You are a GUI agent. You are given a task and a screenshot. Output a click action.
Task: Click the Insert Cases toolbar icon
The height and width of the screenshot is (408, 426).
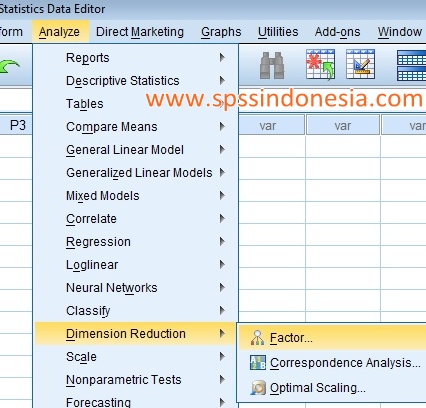coord(320,65)
